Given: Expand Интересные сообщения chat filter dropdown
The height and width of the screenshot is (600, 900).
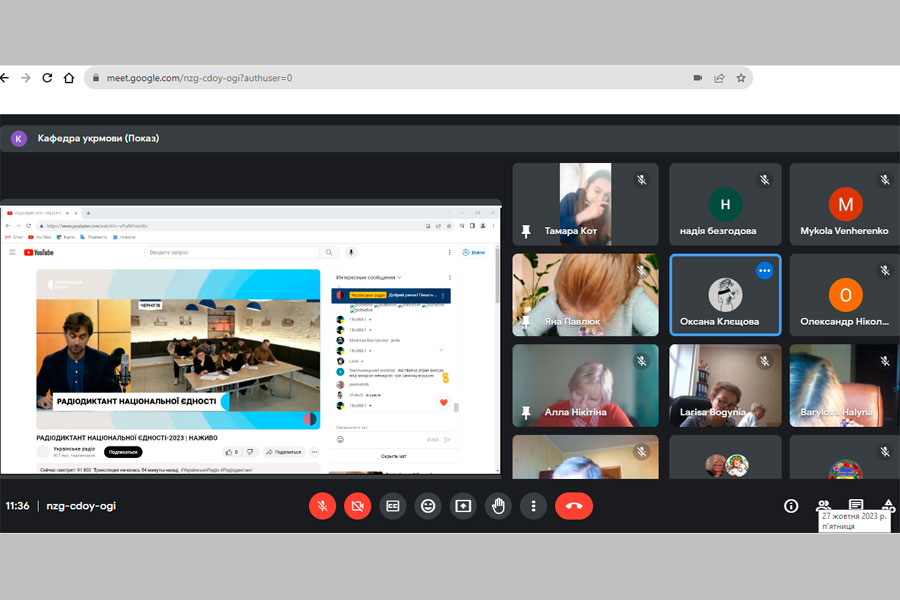Looking at the screenshot, I should coord(368,277).
